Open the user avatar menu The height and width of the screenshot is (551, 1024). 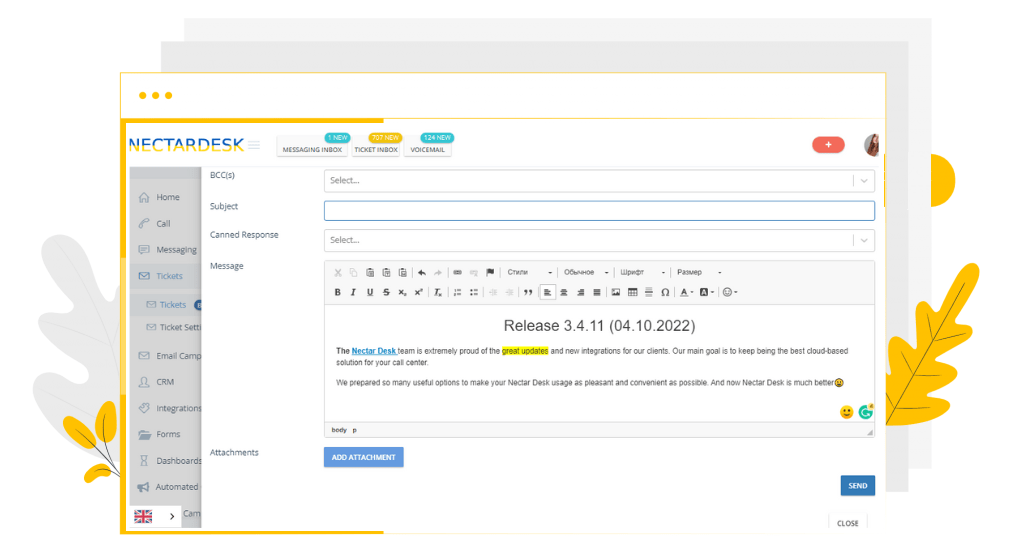tap(872, 145)
